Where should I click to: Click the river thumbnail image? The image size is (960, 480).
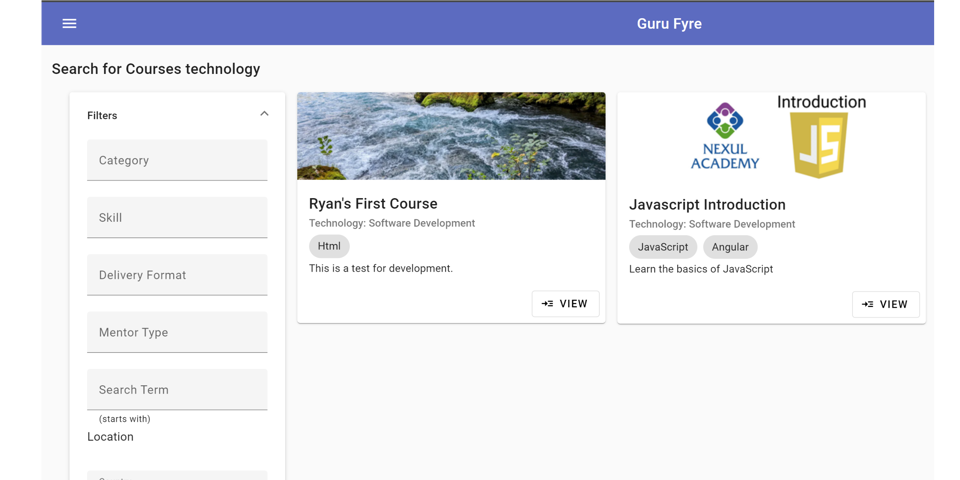tap(451, 136)
